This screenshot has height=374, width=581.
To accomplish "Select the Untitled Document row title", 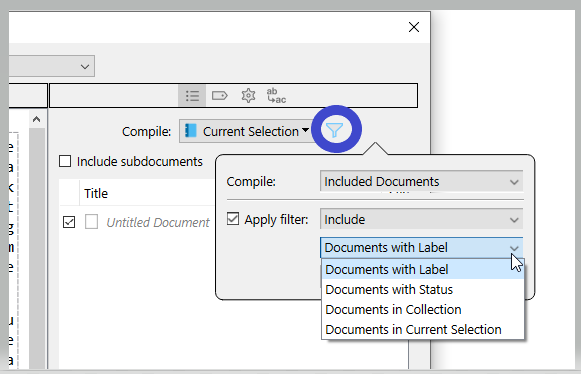I will (x=158, y=222).
